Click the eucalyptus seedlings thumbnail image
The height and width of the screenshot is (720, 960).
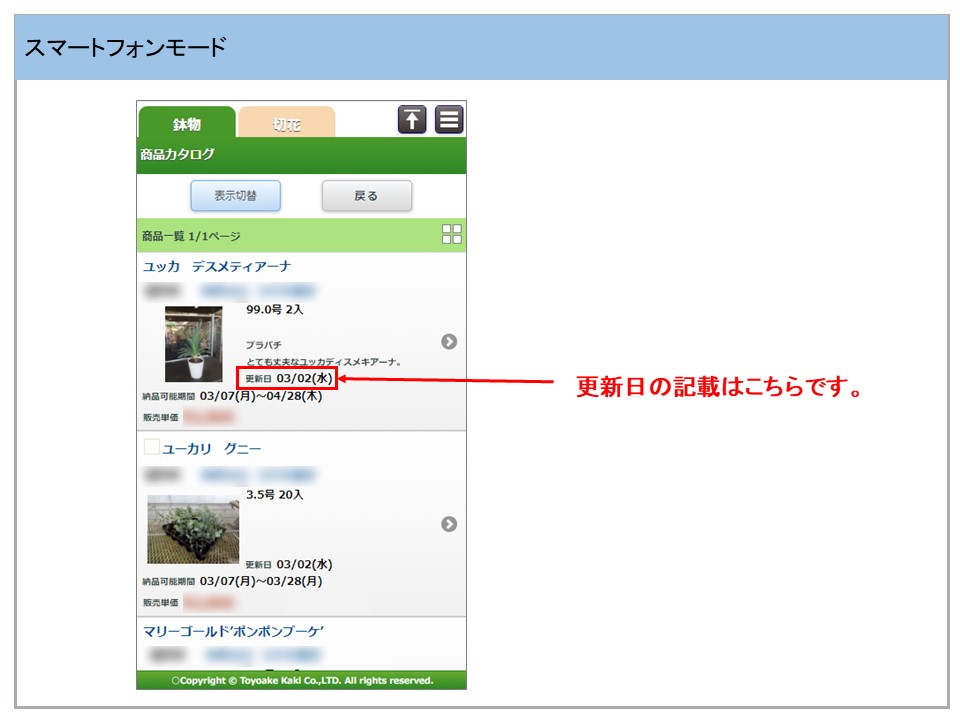tap(193, 529)
